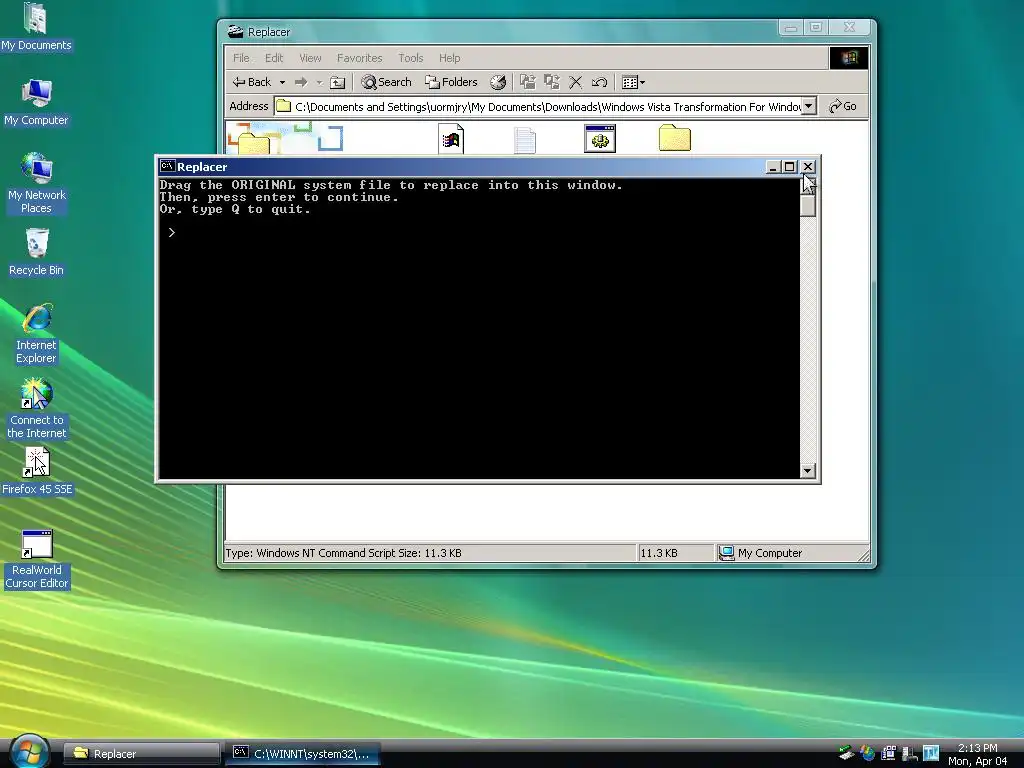Switch to Replacer folder taskbar button

142,754
